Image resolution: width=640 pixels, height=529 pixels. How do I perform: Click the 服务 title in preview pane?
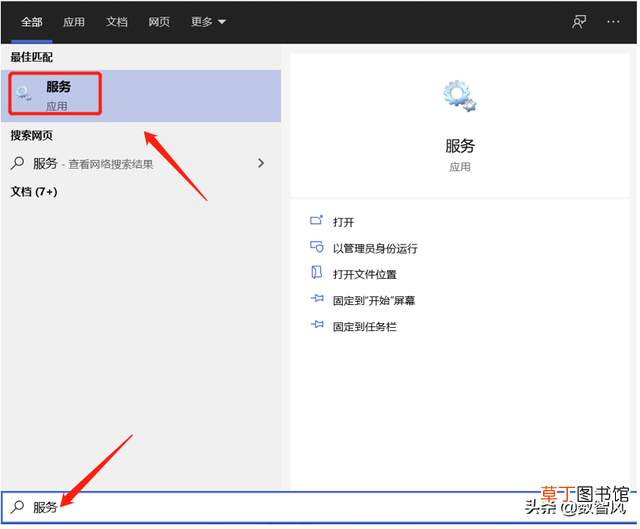(460, 146)
